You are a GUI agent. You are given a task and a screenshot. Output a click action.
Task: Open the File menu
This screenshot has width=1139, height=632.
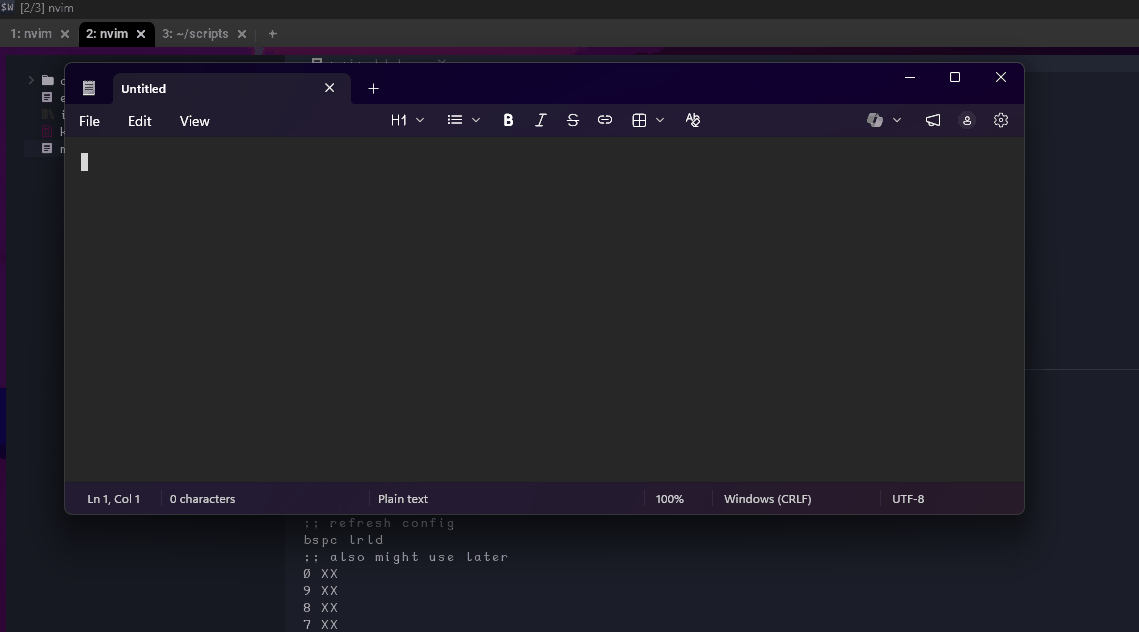pyautogui.click(x=89, y=121)
